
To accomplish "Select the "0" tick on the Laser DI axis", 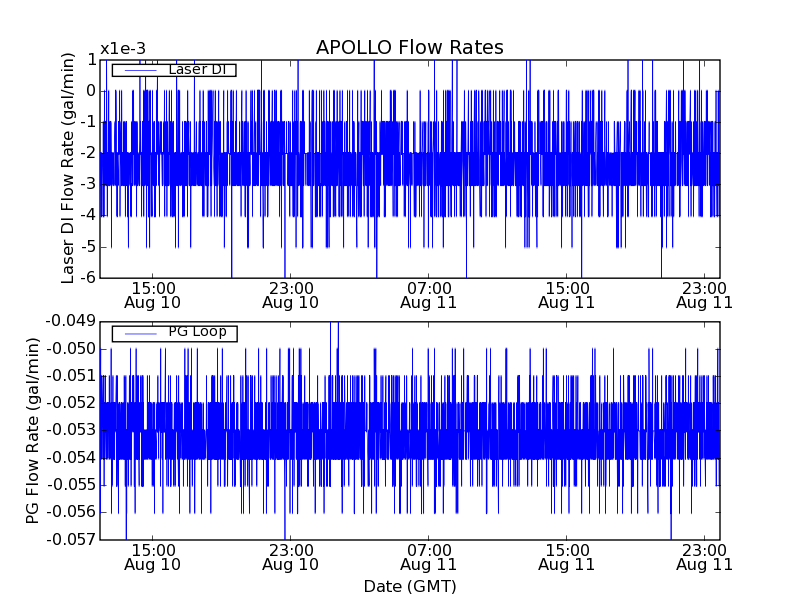I will click(x=91, y=91).
